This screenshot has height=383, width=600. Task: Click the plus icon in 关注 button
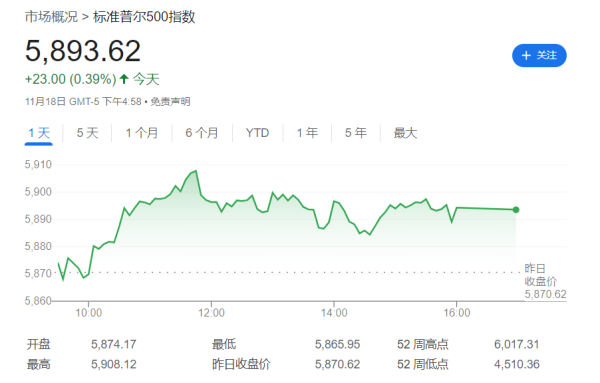tap(526, 55)
